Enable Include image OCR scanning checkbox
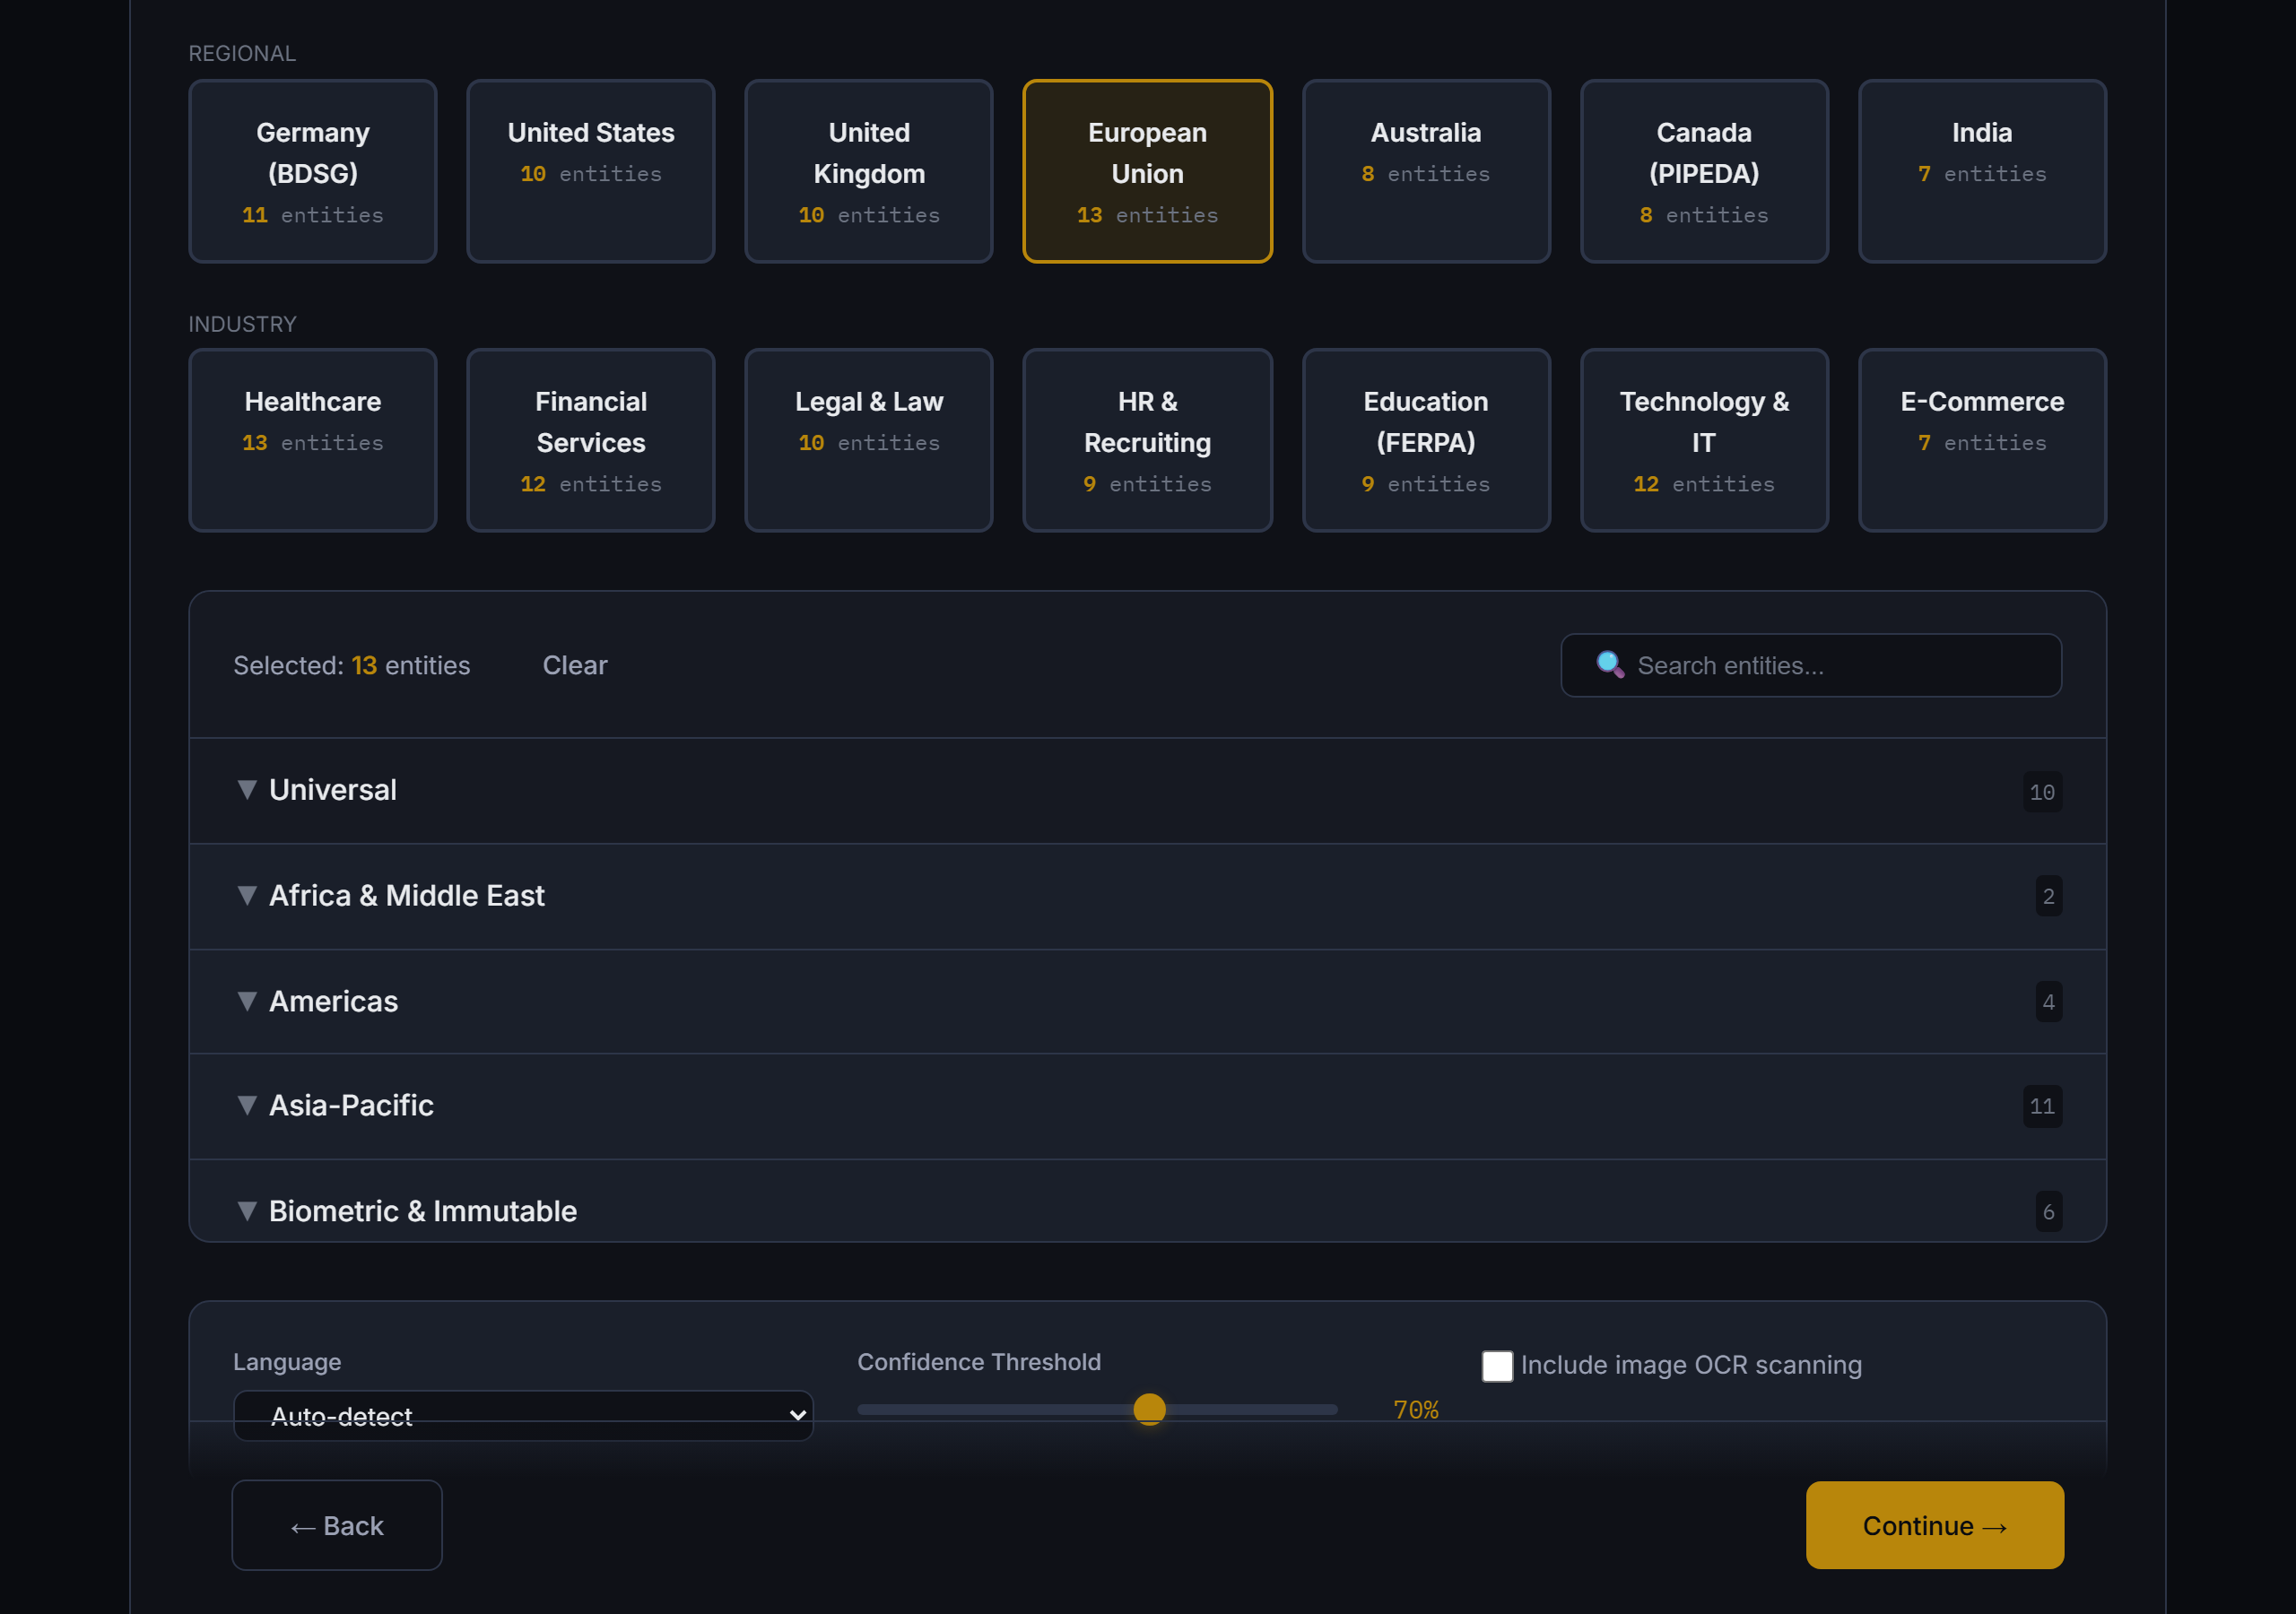 click(x=1497, y=1365)
